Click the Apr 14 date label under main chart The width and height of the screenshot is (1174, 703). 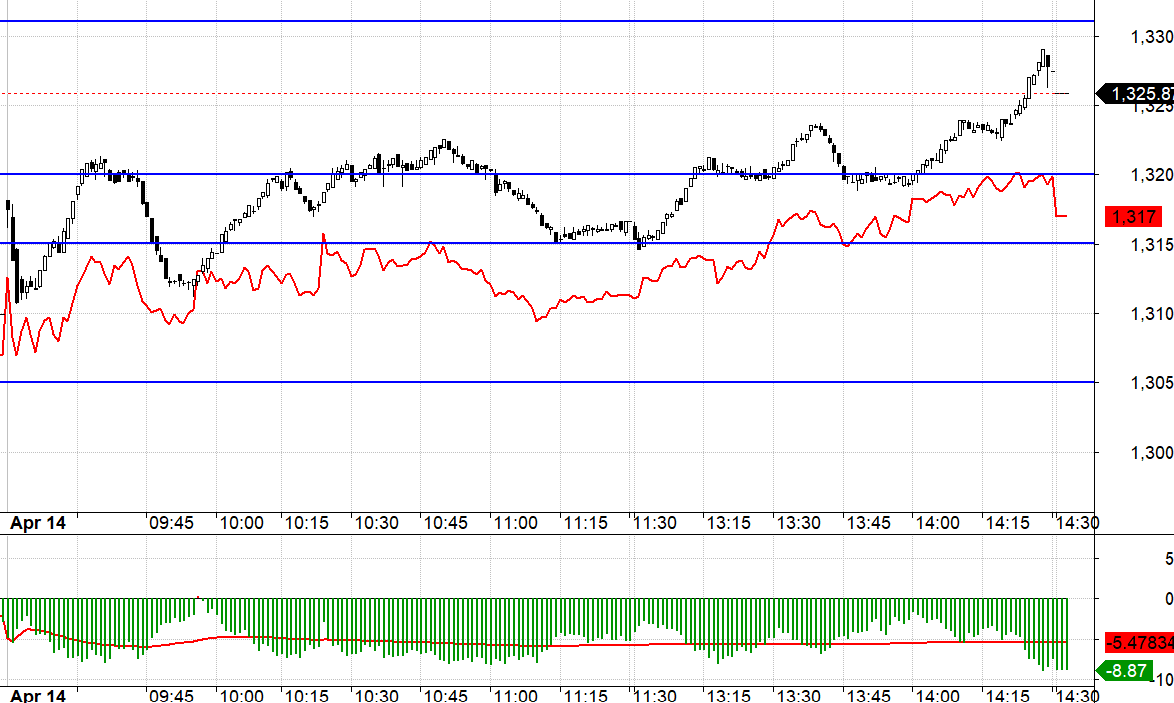pos(37,523)
